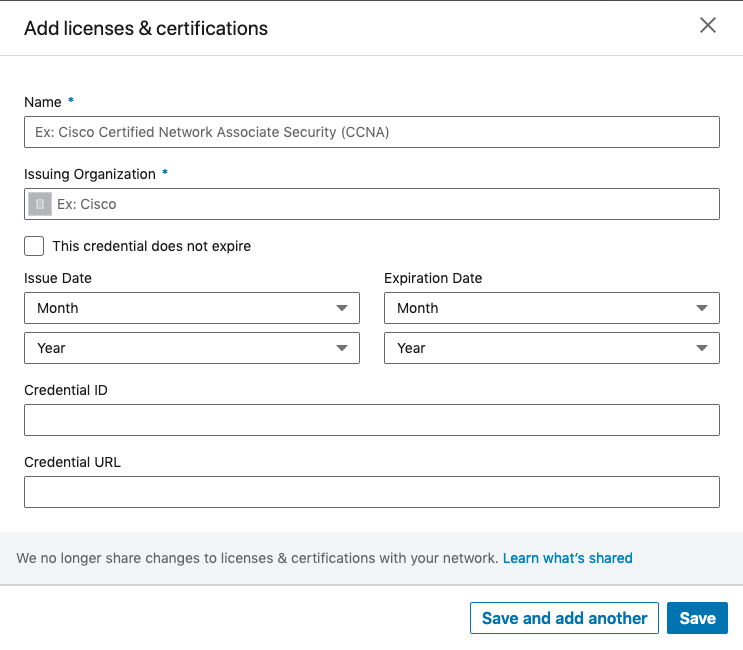
Task: Focus the Issuing Organization text field
Action: (385, 204)
